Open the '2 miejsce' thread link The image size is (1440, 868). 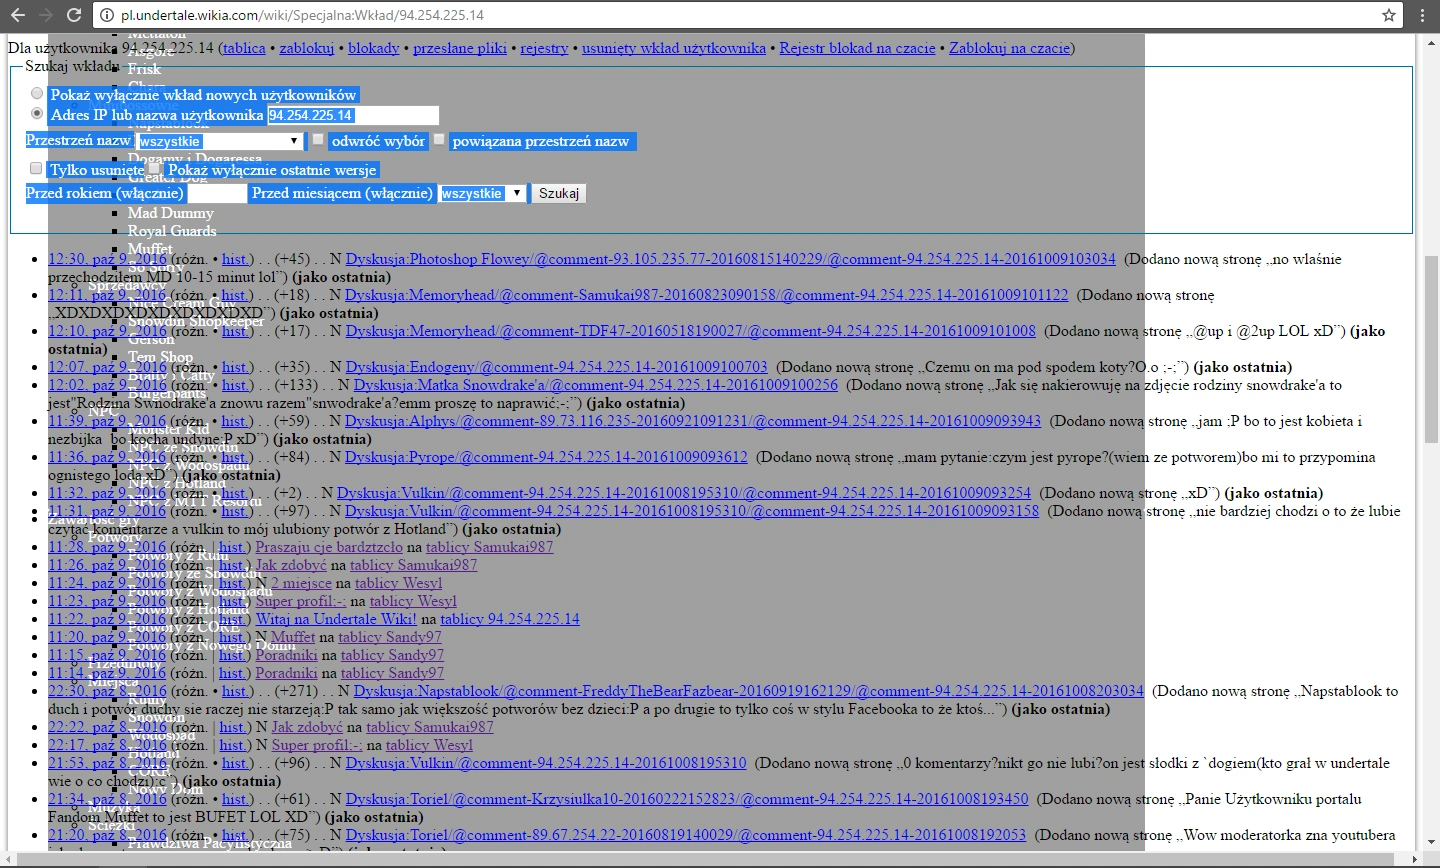click(301, 583)
